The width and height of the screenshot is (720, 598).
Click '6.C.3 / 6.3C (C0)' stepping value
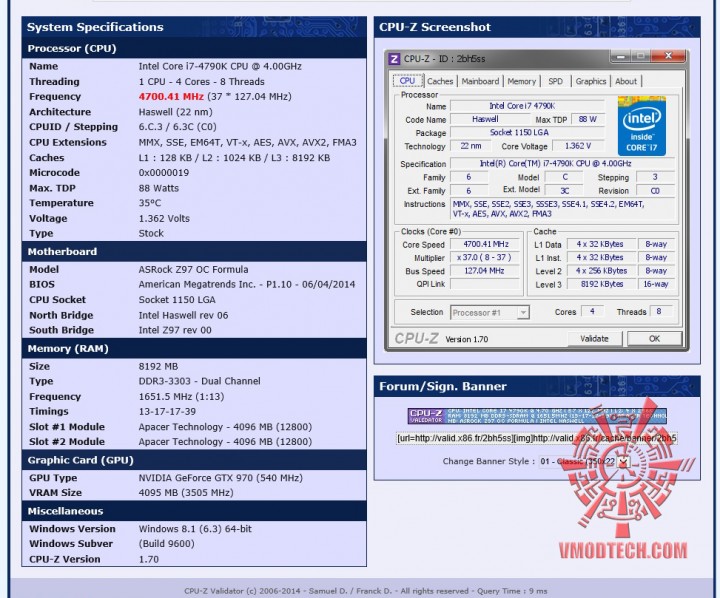[x=178, y=127]
